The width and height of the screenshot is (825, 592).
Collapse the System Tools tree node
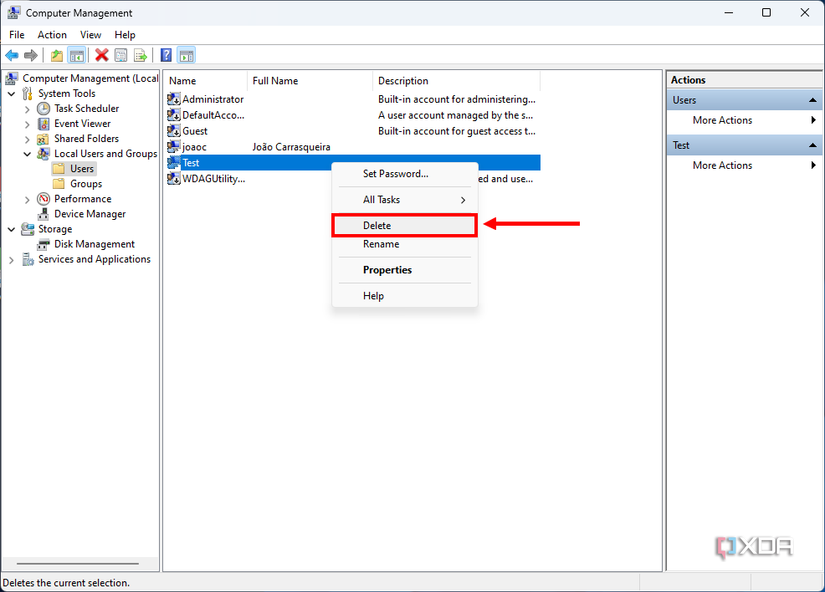click(12, 94)
